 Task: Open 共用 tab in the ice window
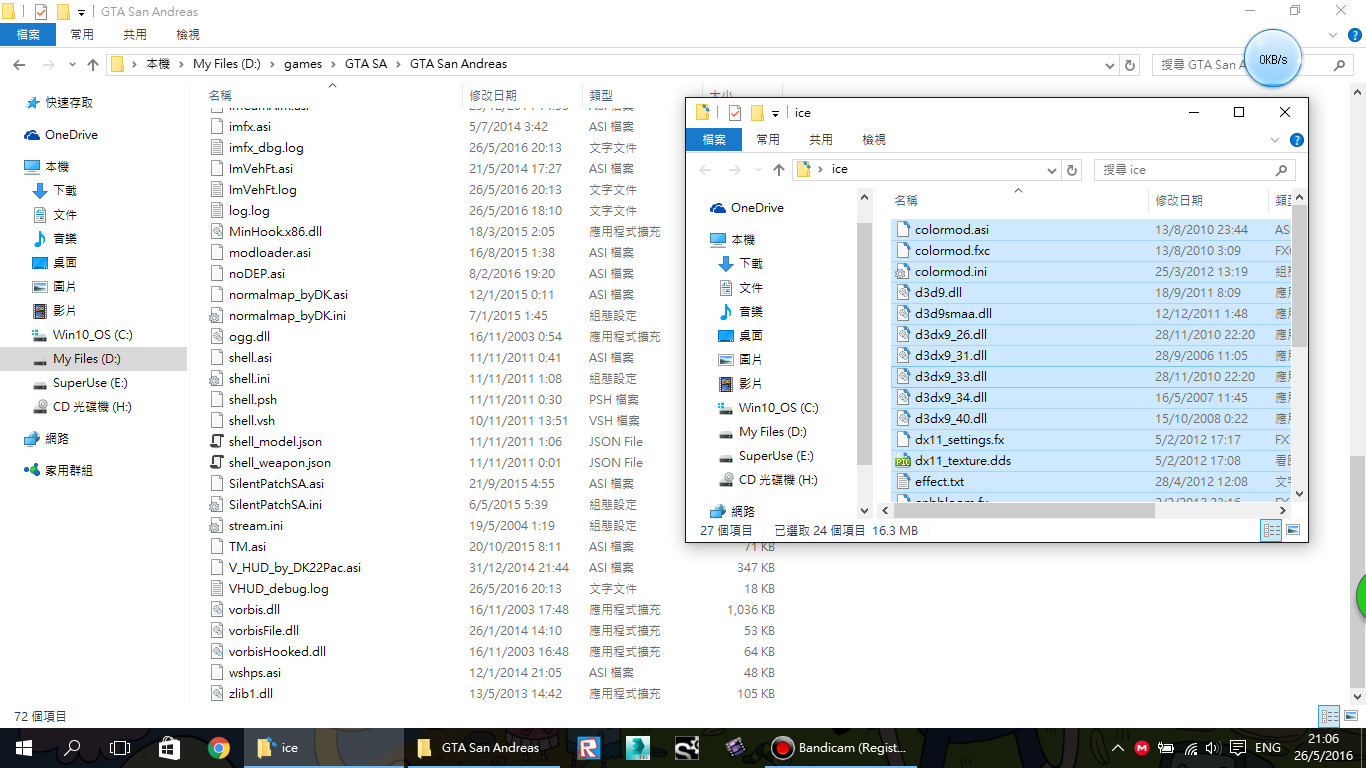pos(821,140)
